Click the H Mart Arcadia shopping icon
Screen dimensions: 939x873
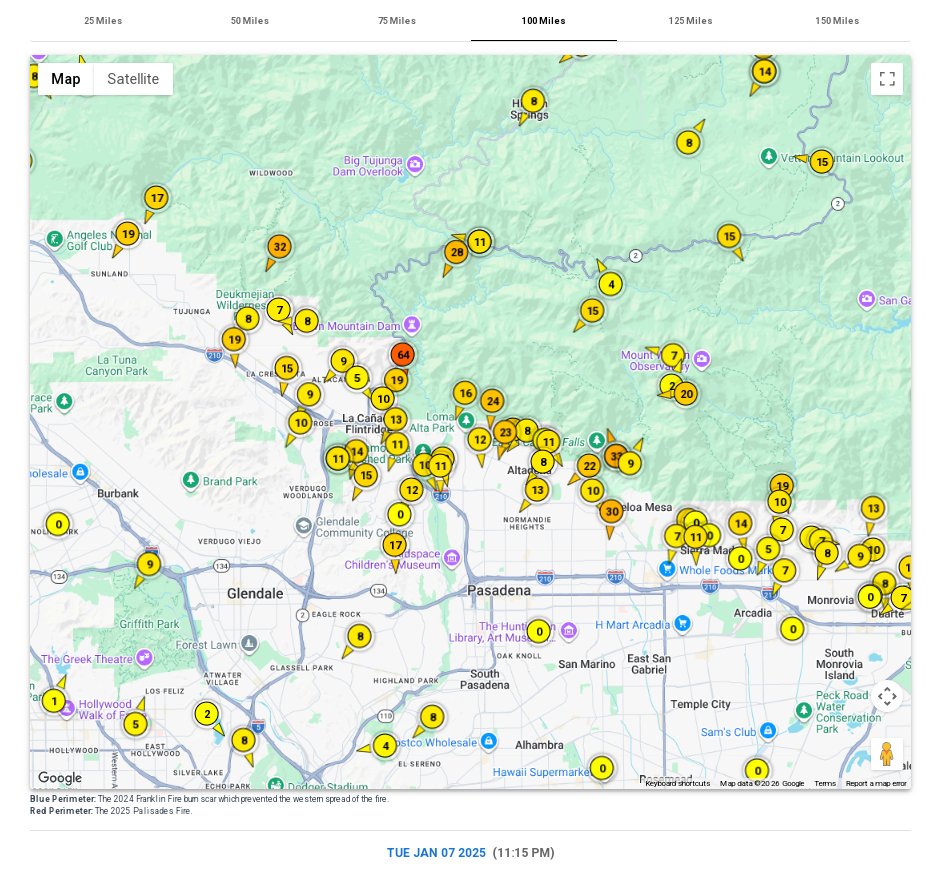(682, 624)
